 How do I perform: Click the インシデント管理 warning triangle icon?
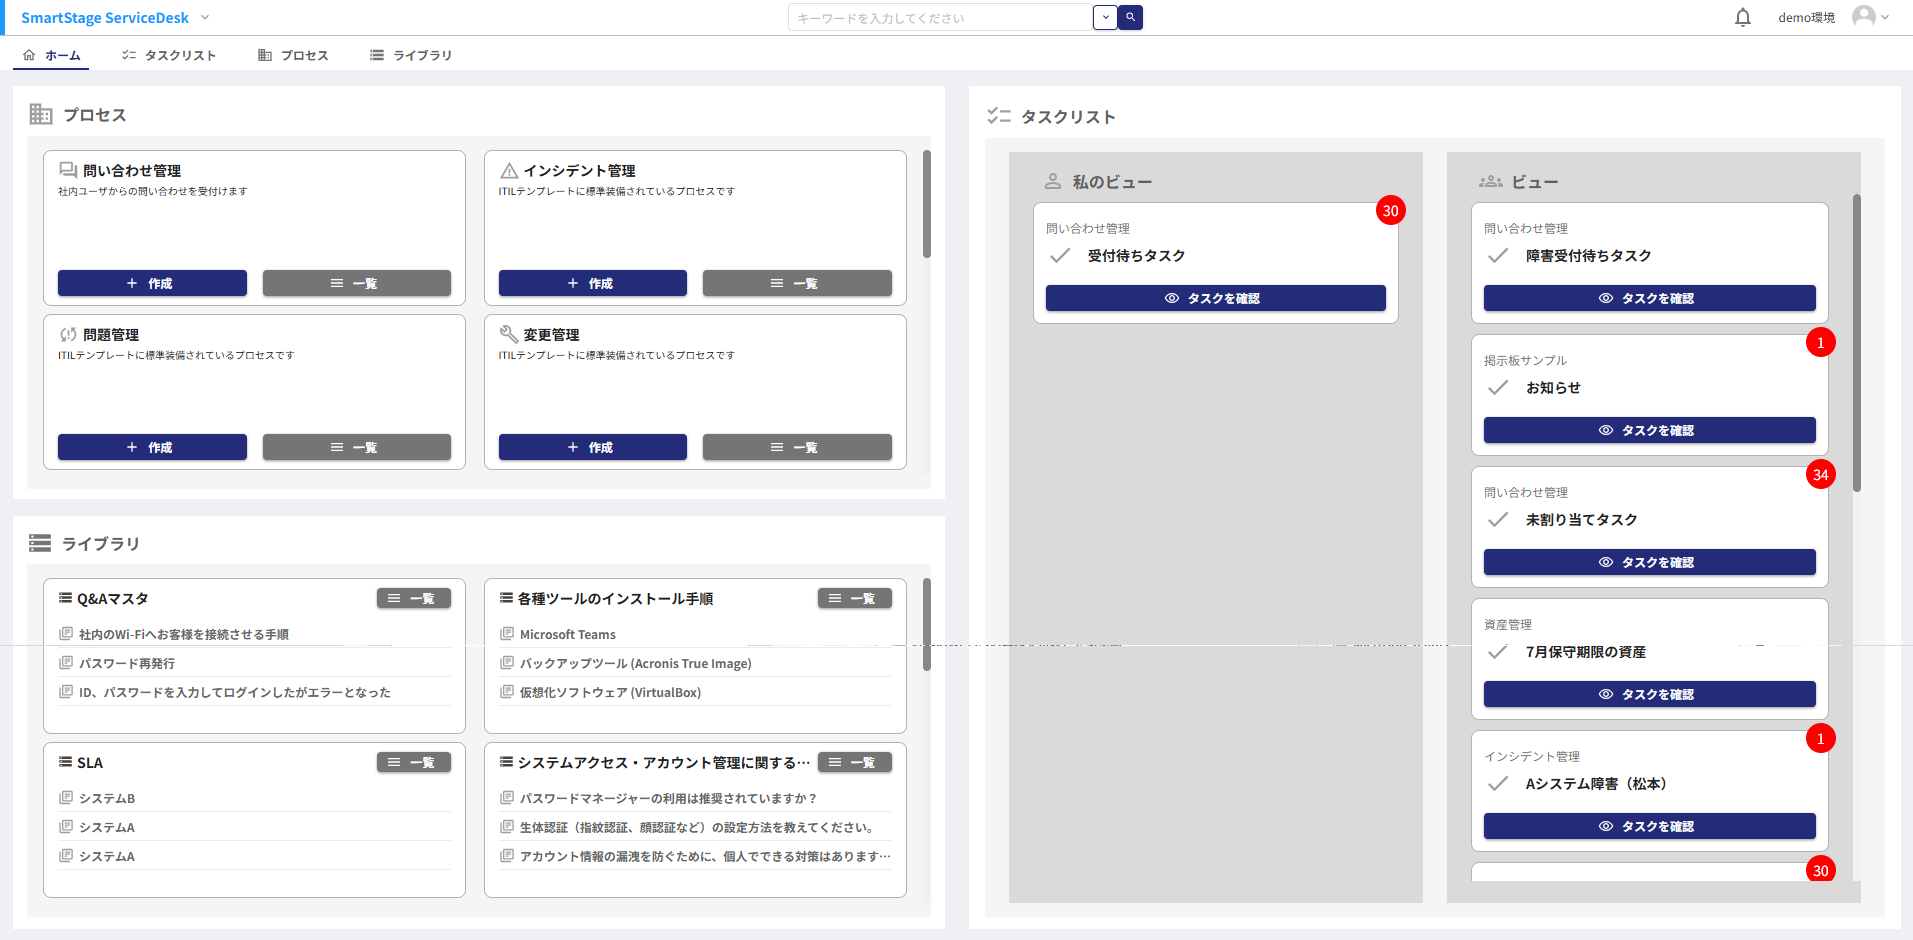click(x=509, y=170)
